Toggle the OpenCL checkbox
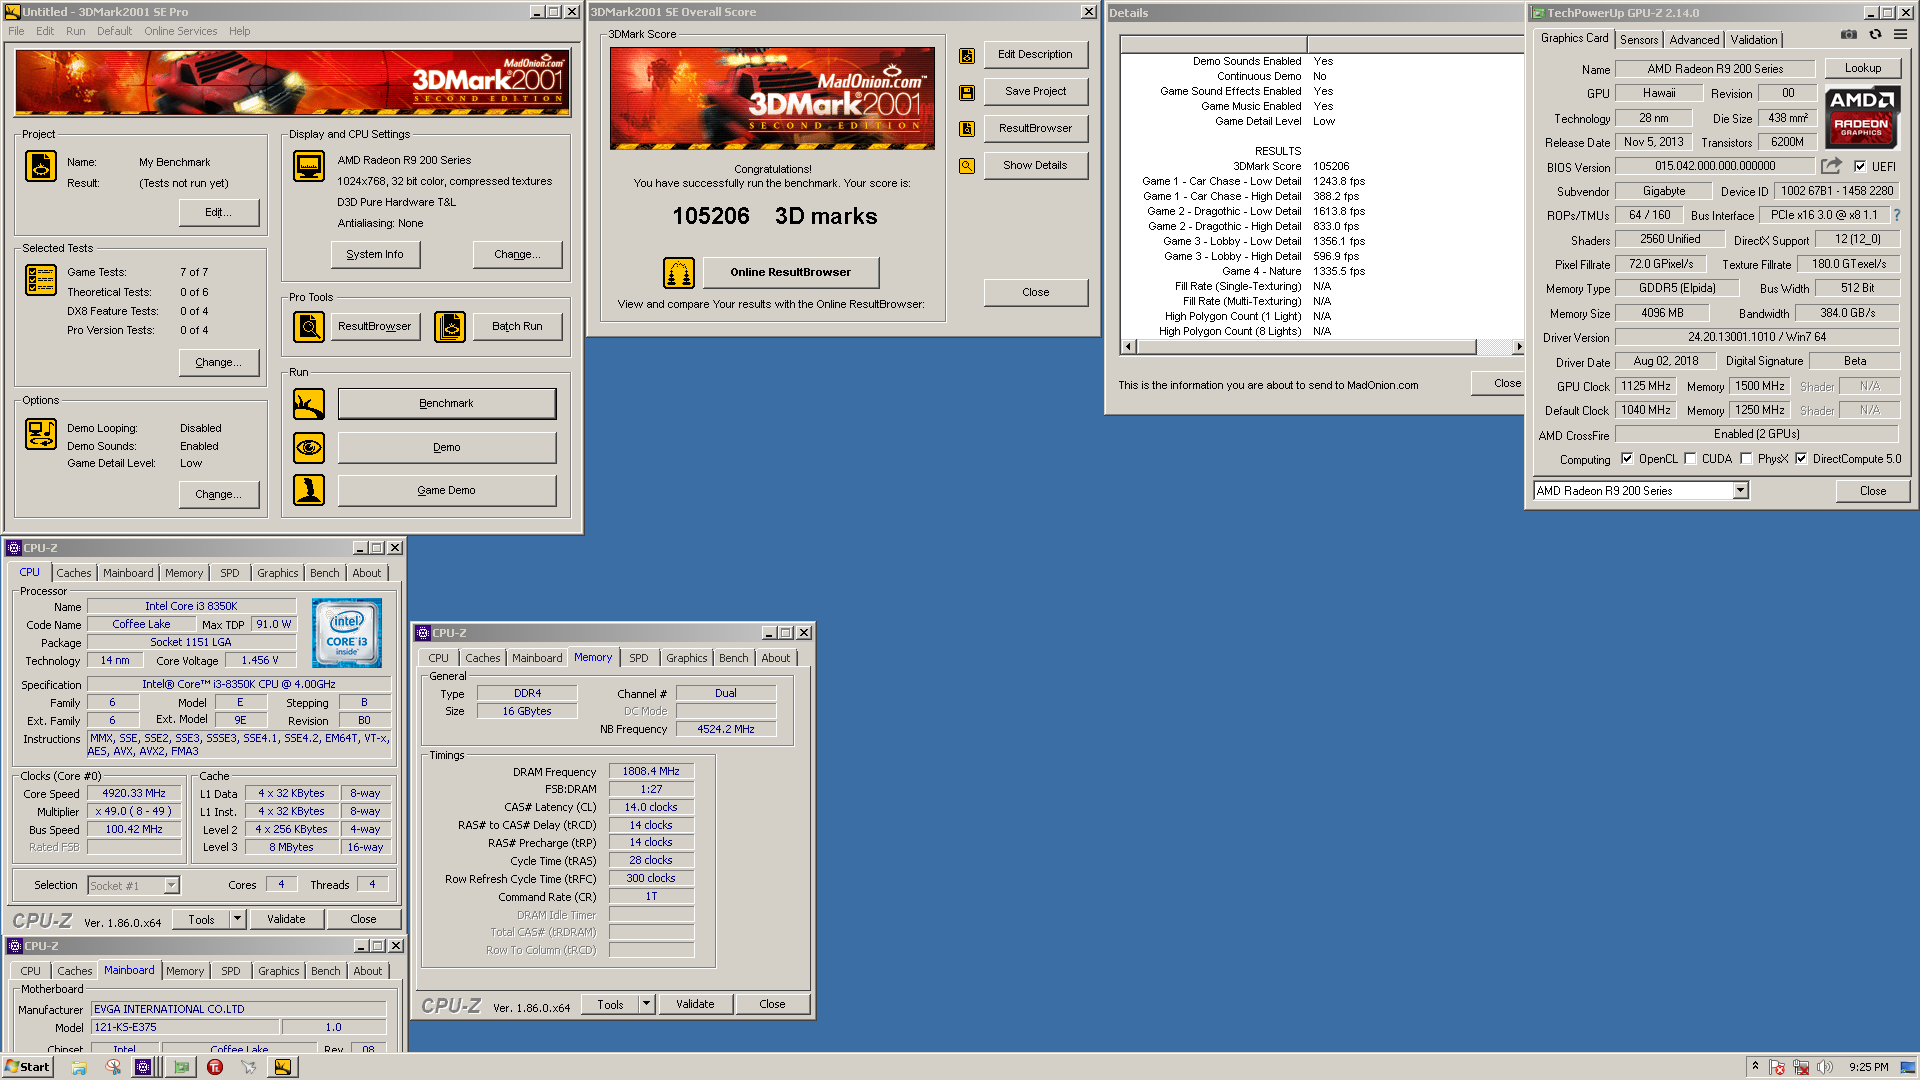 coord(1627,459)
